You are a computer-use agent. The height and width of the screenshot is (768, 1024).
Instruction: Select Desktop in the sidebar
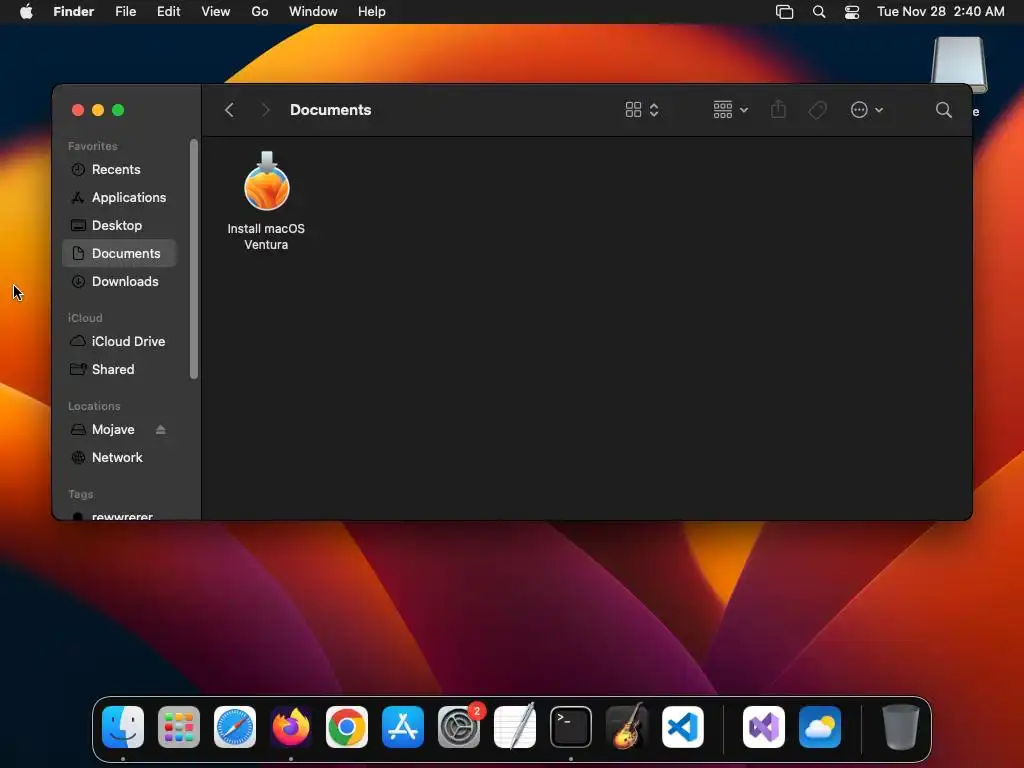[120, 225]
